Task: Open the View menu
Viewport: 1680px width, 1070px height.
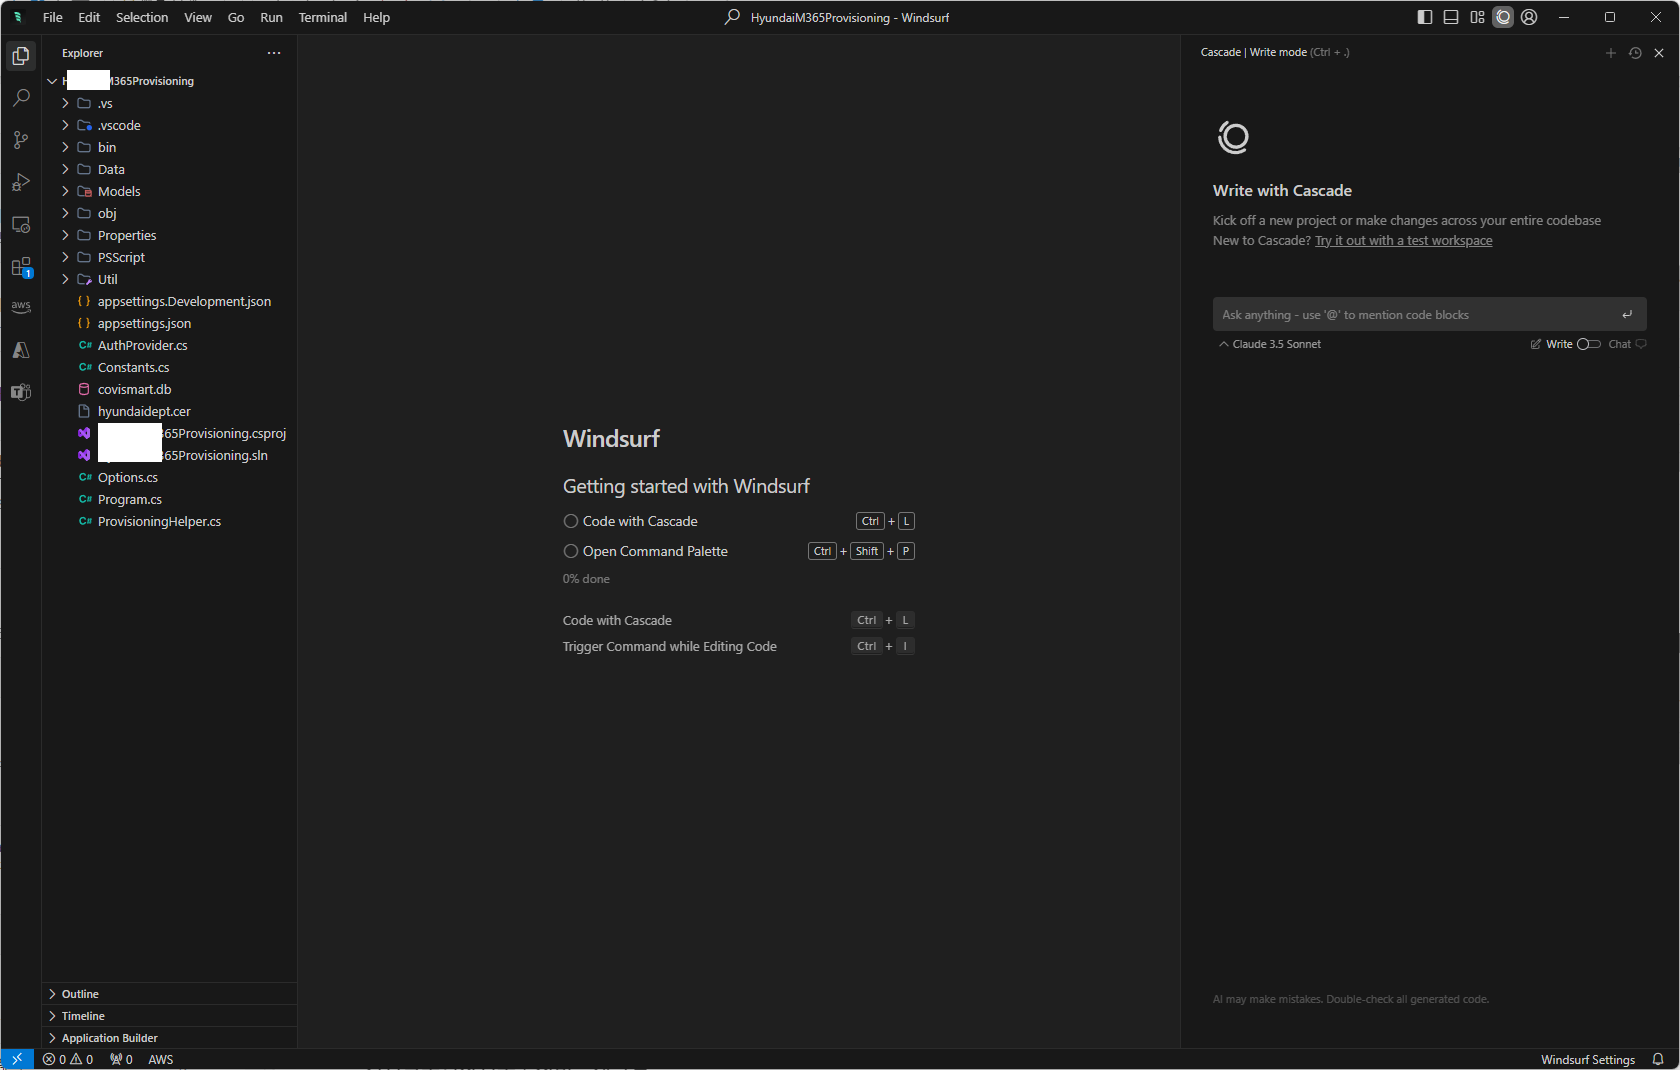Action: tap(198, 17)
